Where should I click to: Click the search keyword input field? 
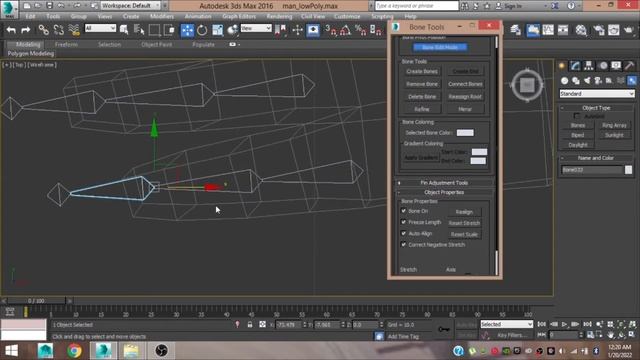(x=416, y=6)
